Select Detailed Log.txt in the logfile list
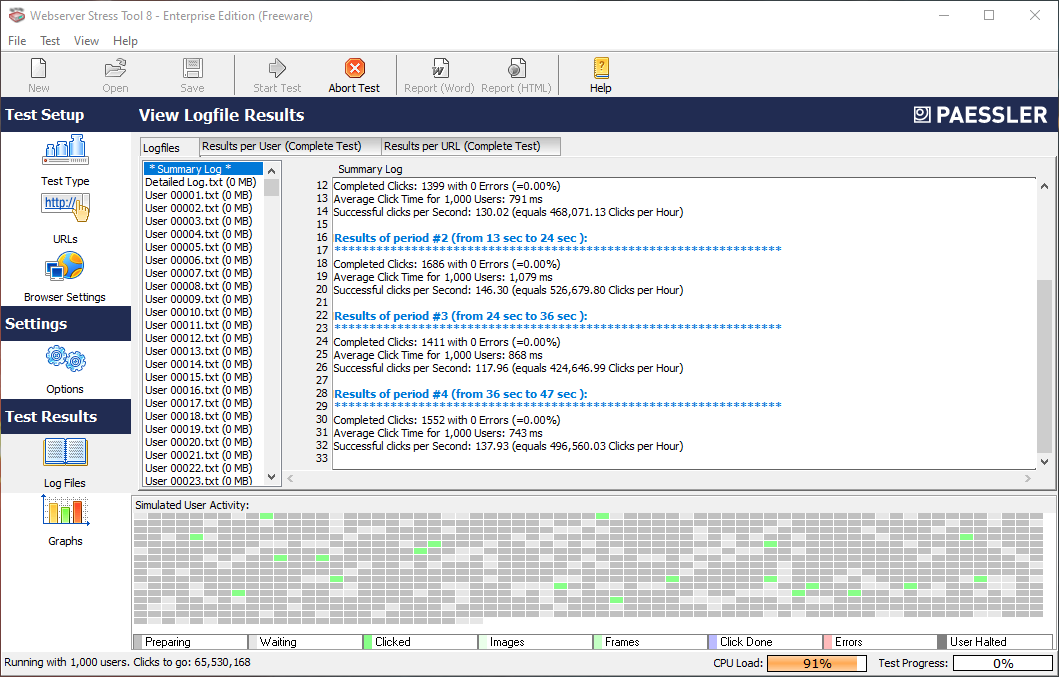This screenshot has height=677, width=1059. click(x=199, y=179)
